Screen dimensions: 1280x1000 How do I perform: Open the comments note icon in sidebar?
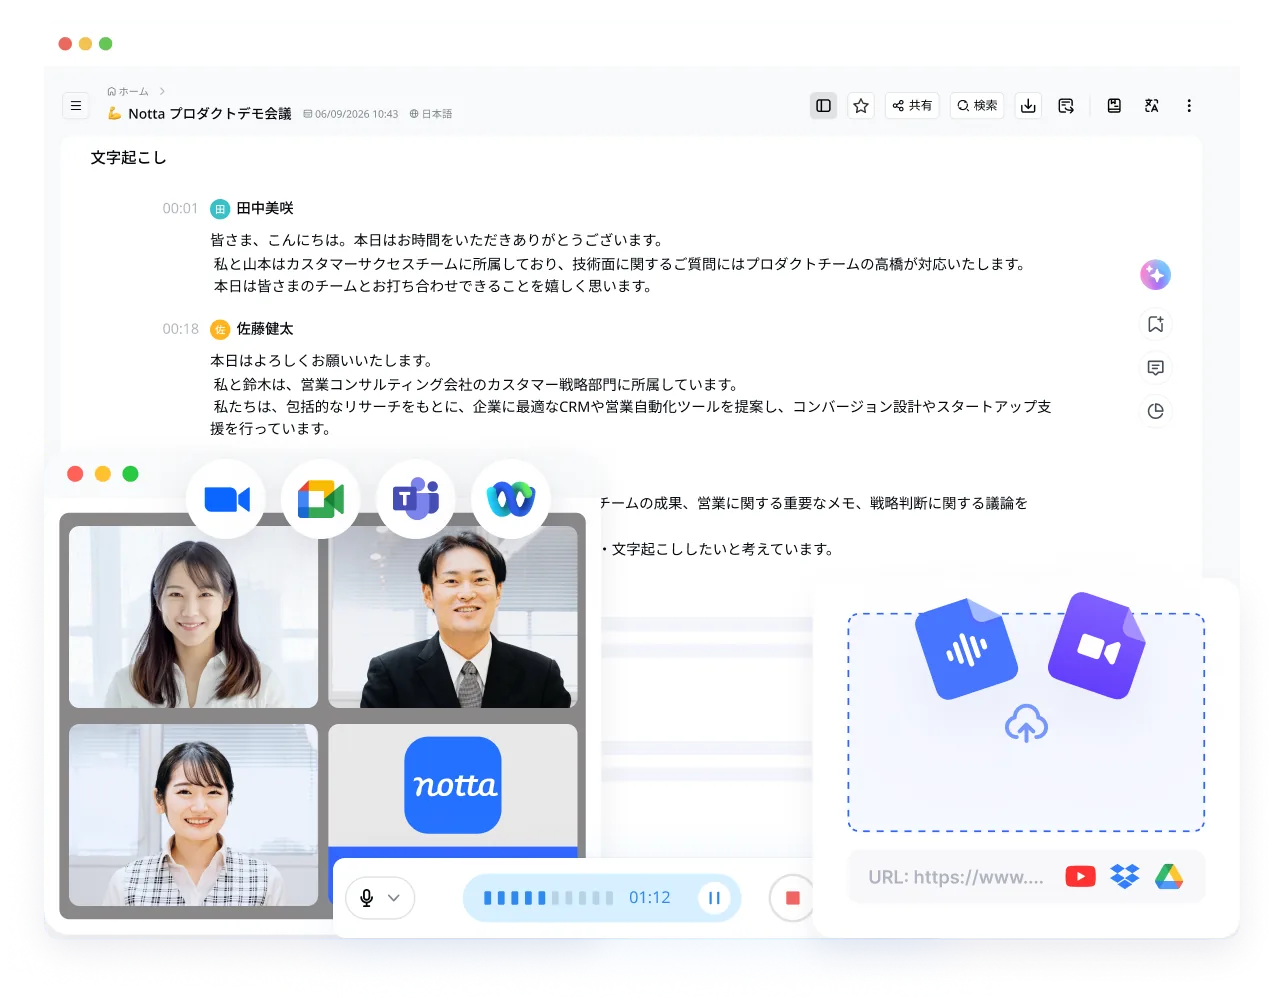(x=1155, y=368)
